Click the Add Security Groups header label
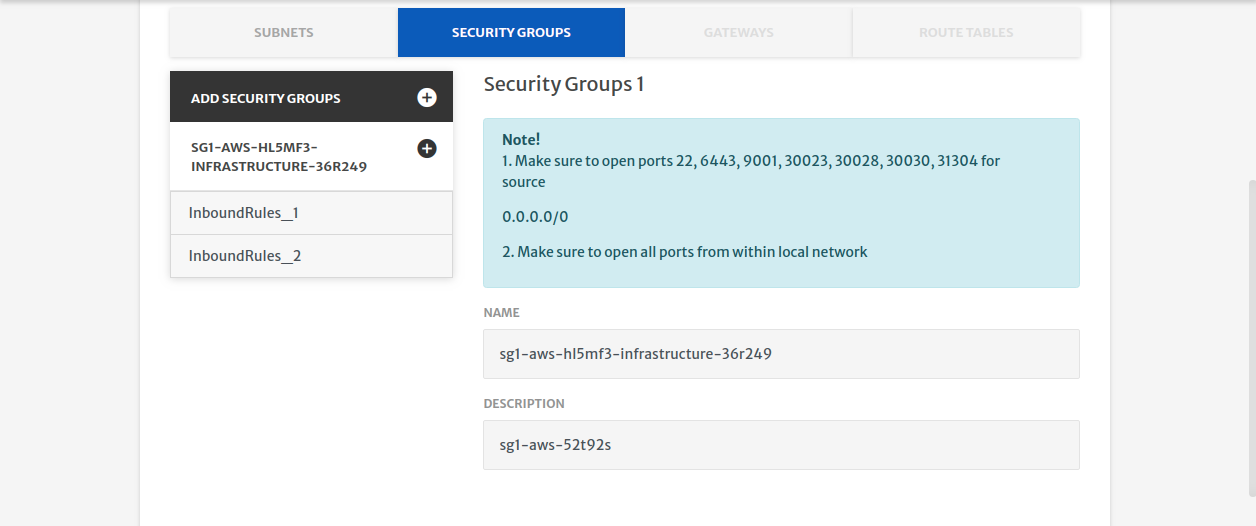The image size is (1256, 526). tap(266, 98)
